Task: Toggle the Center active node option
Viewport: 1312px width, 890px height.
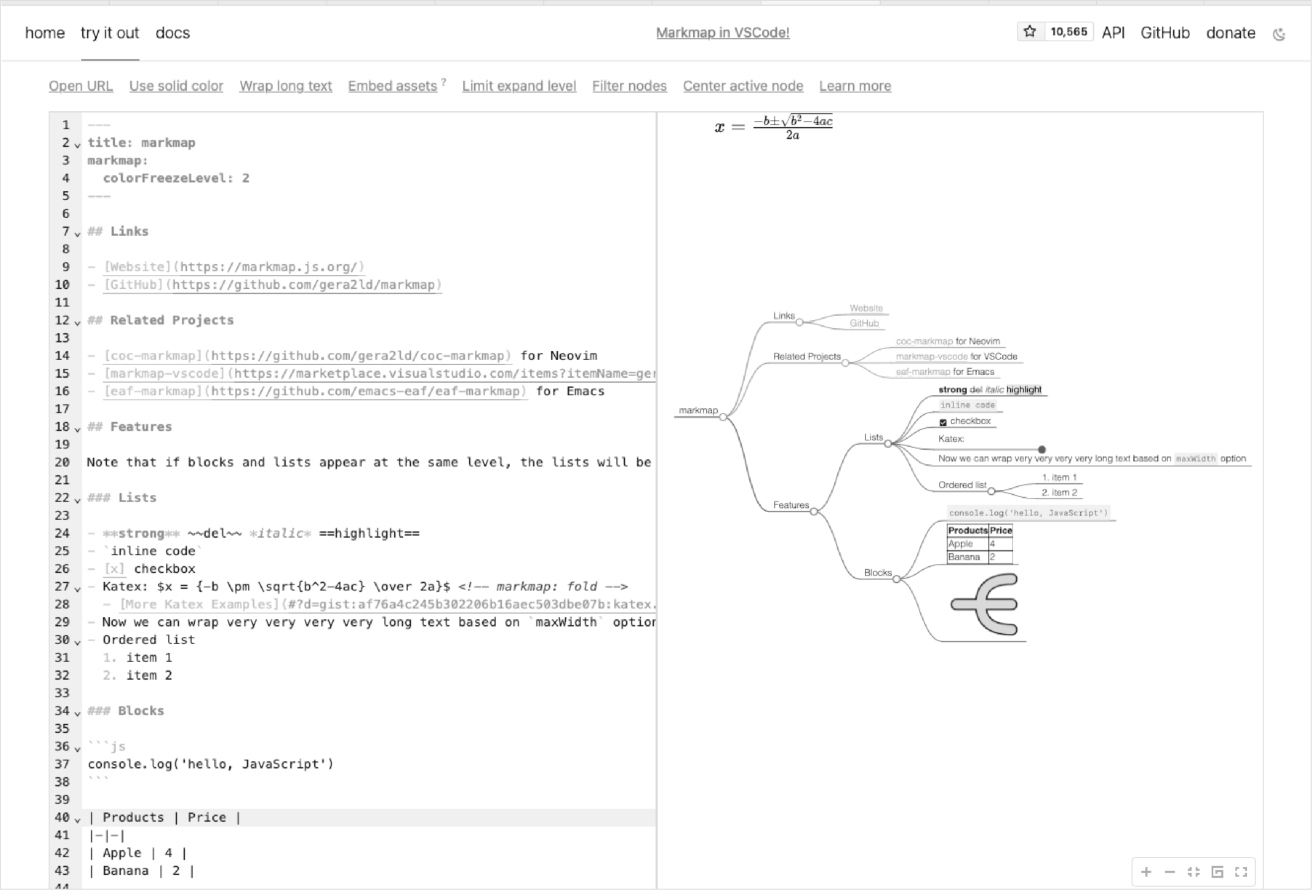Action: tap(743, 86)
